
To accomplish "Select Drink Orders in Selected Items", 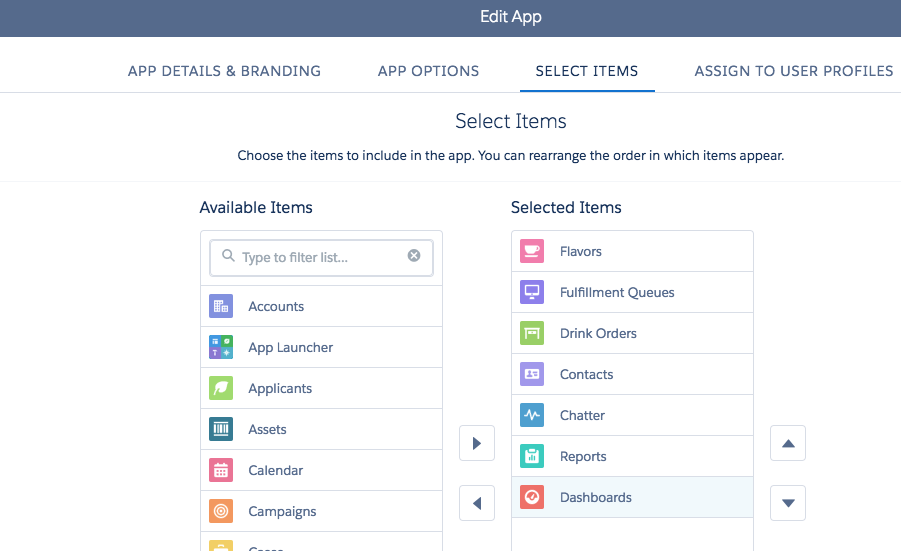I will pos(598,333).
